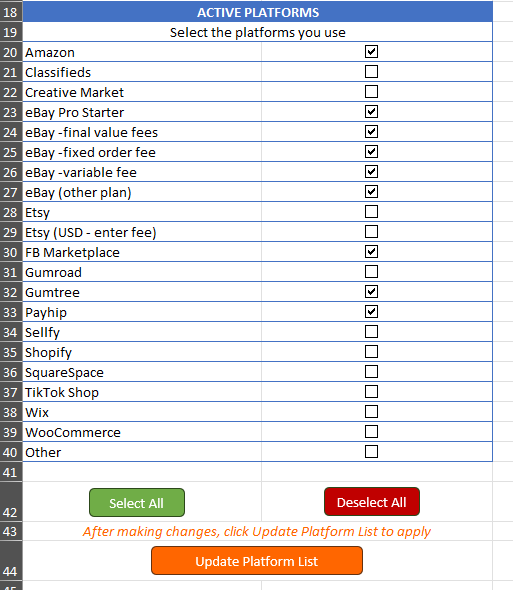
Task: Tick the Shopify checkbox
Action: click(371, 351)
